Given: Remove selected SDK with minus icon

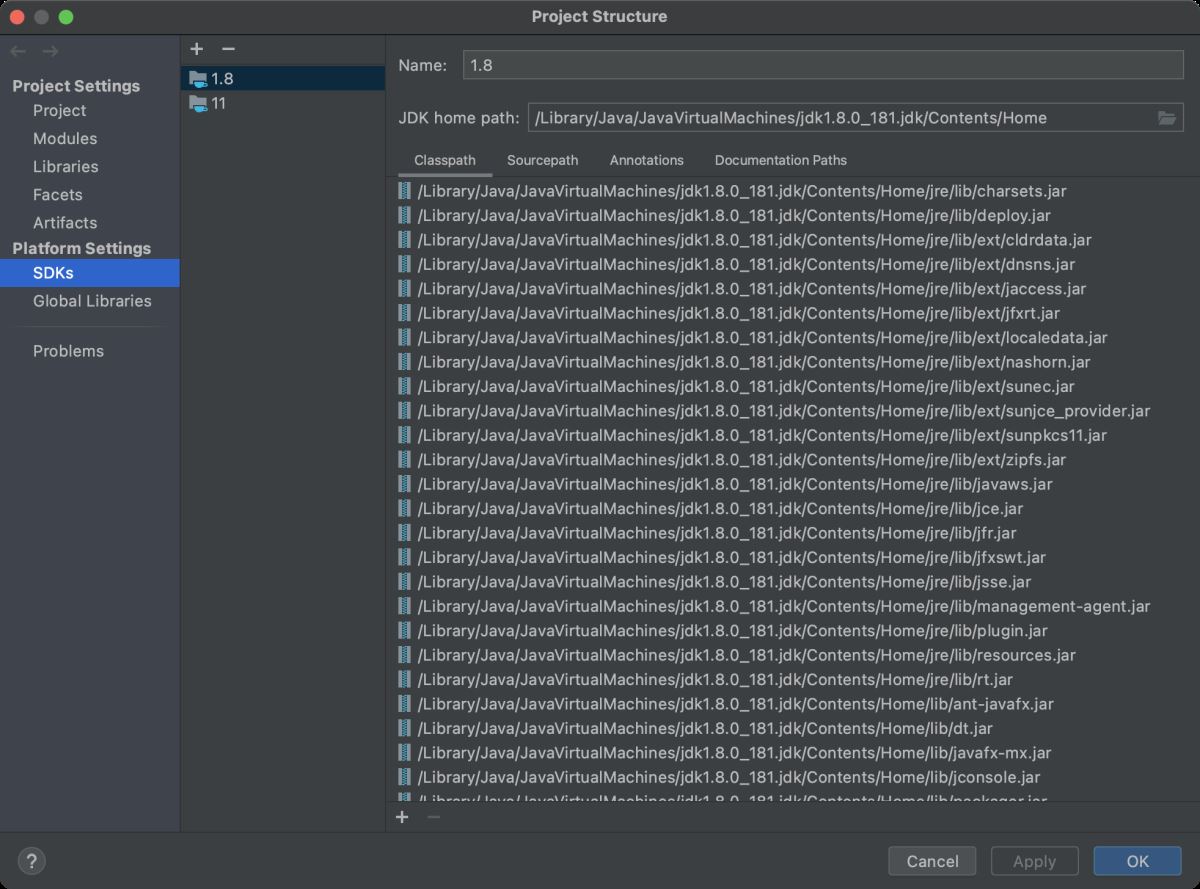Looking at the screenshot, I should tap(228, 49).
